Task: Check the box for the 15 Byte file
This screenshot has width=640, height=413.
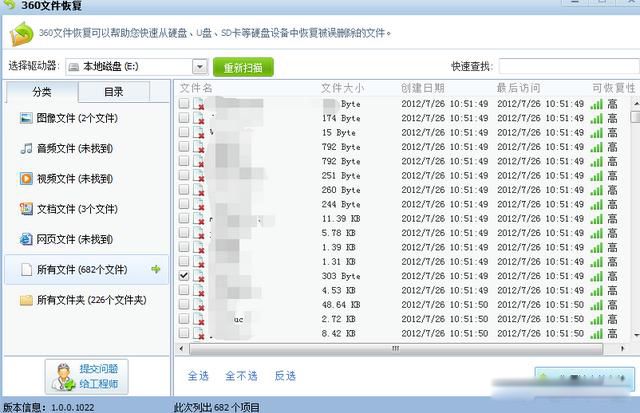Action: pos(184,132)
